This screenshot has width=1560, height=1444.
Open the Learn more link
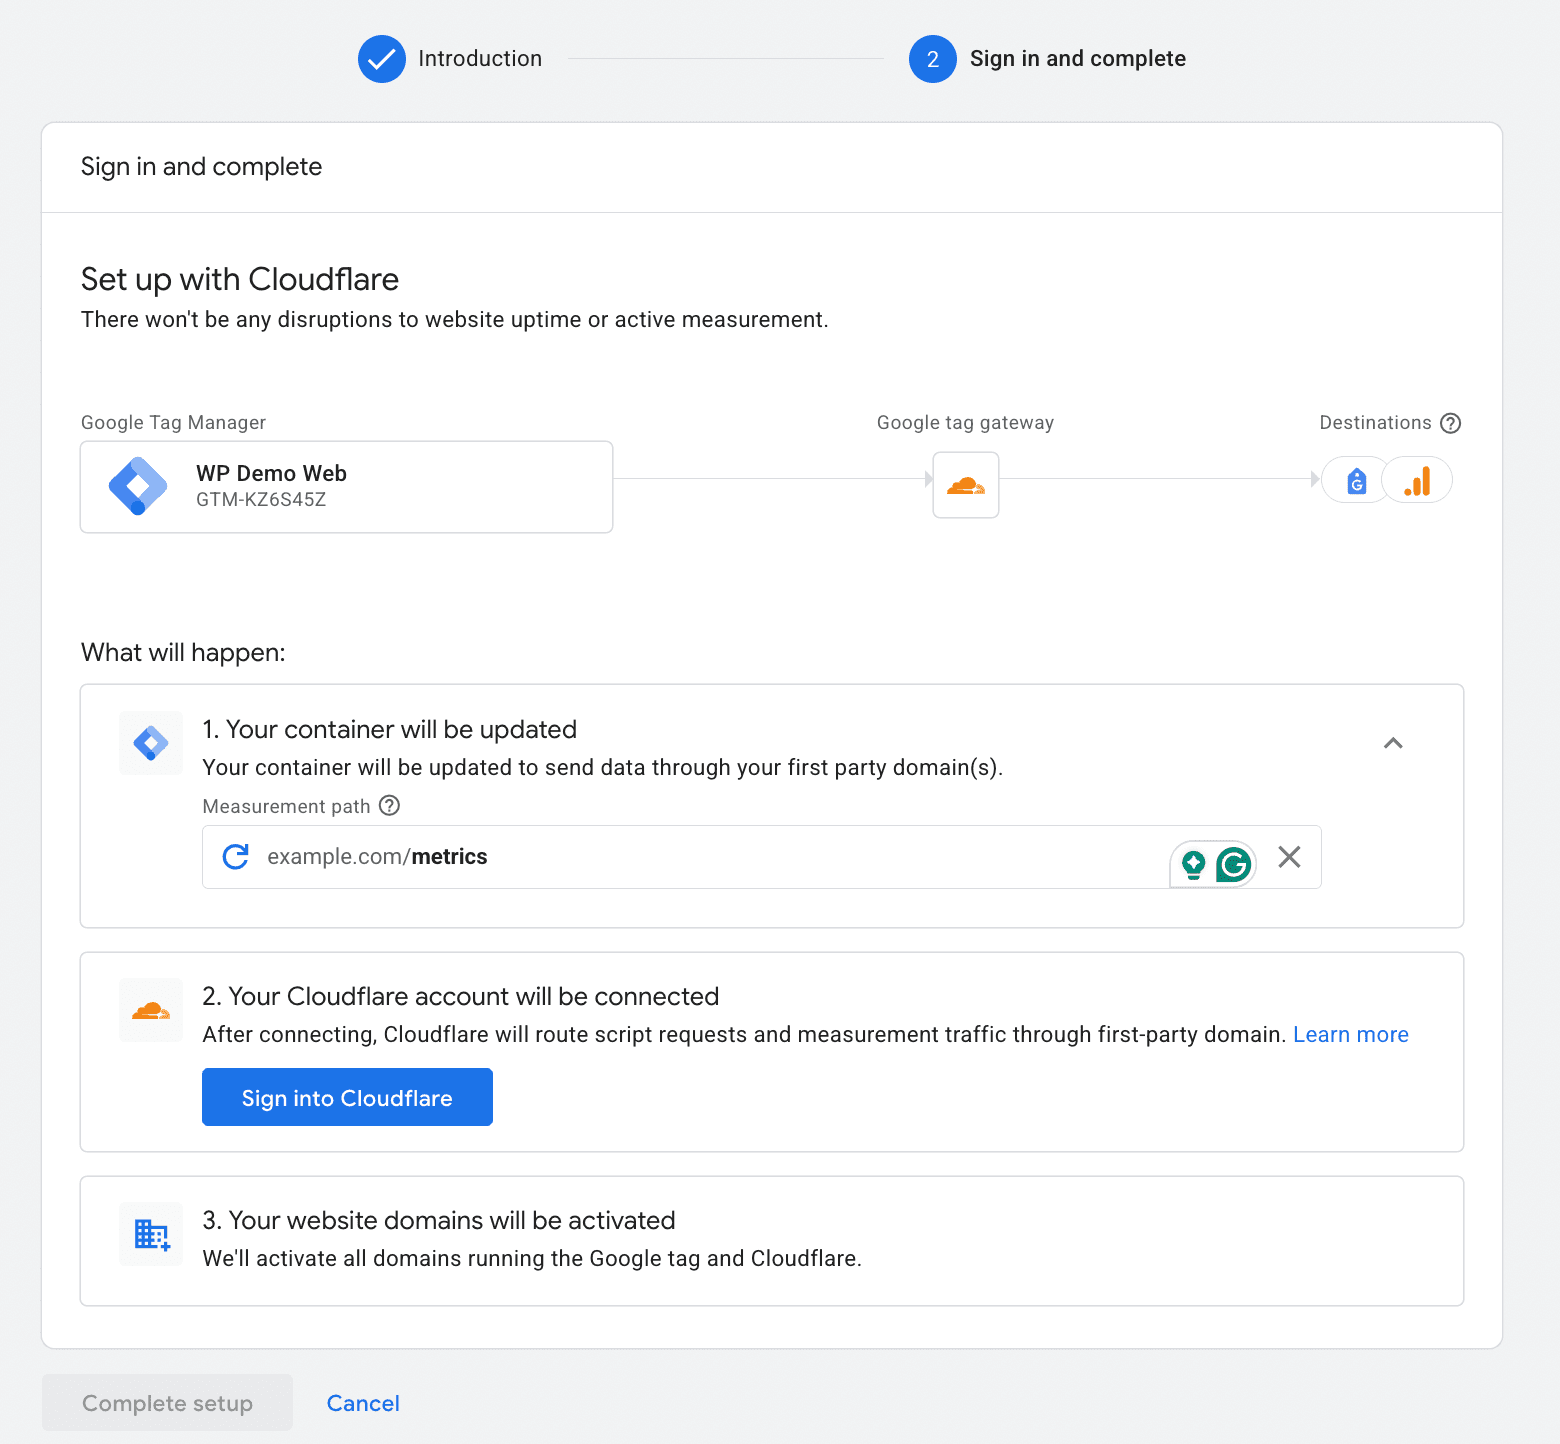click(1351, 1035)
